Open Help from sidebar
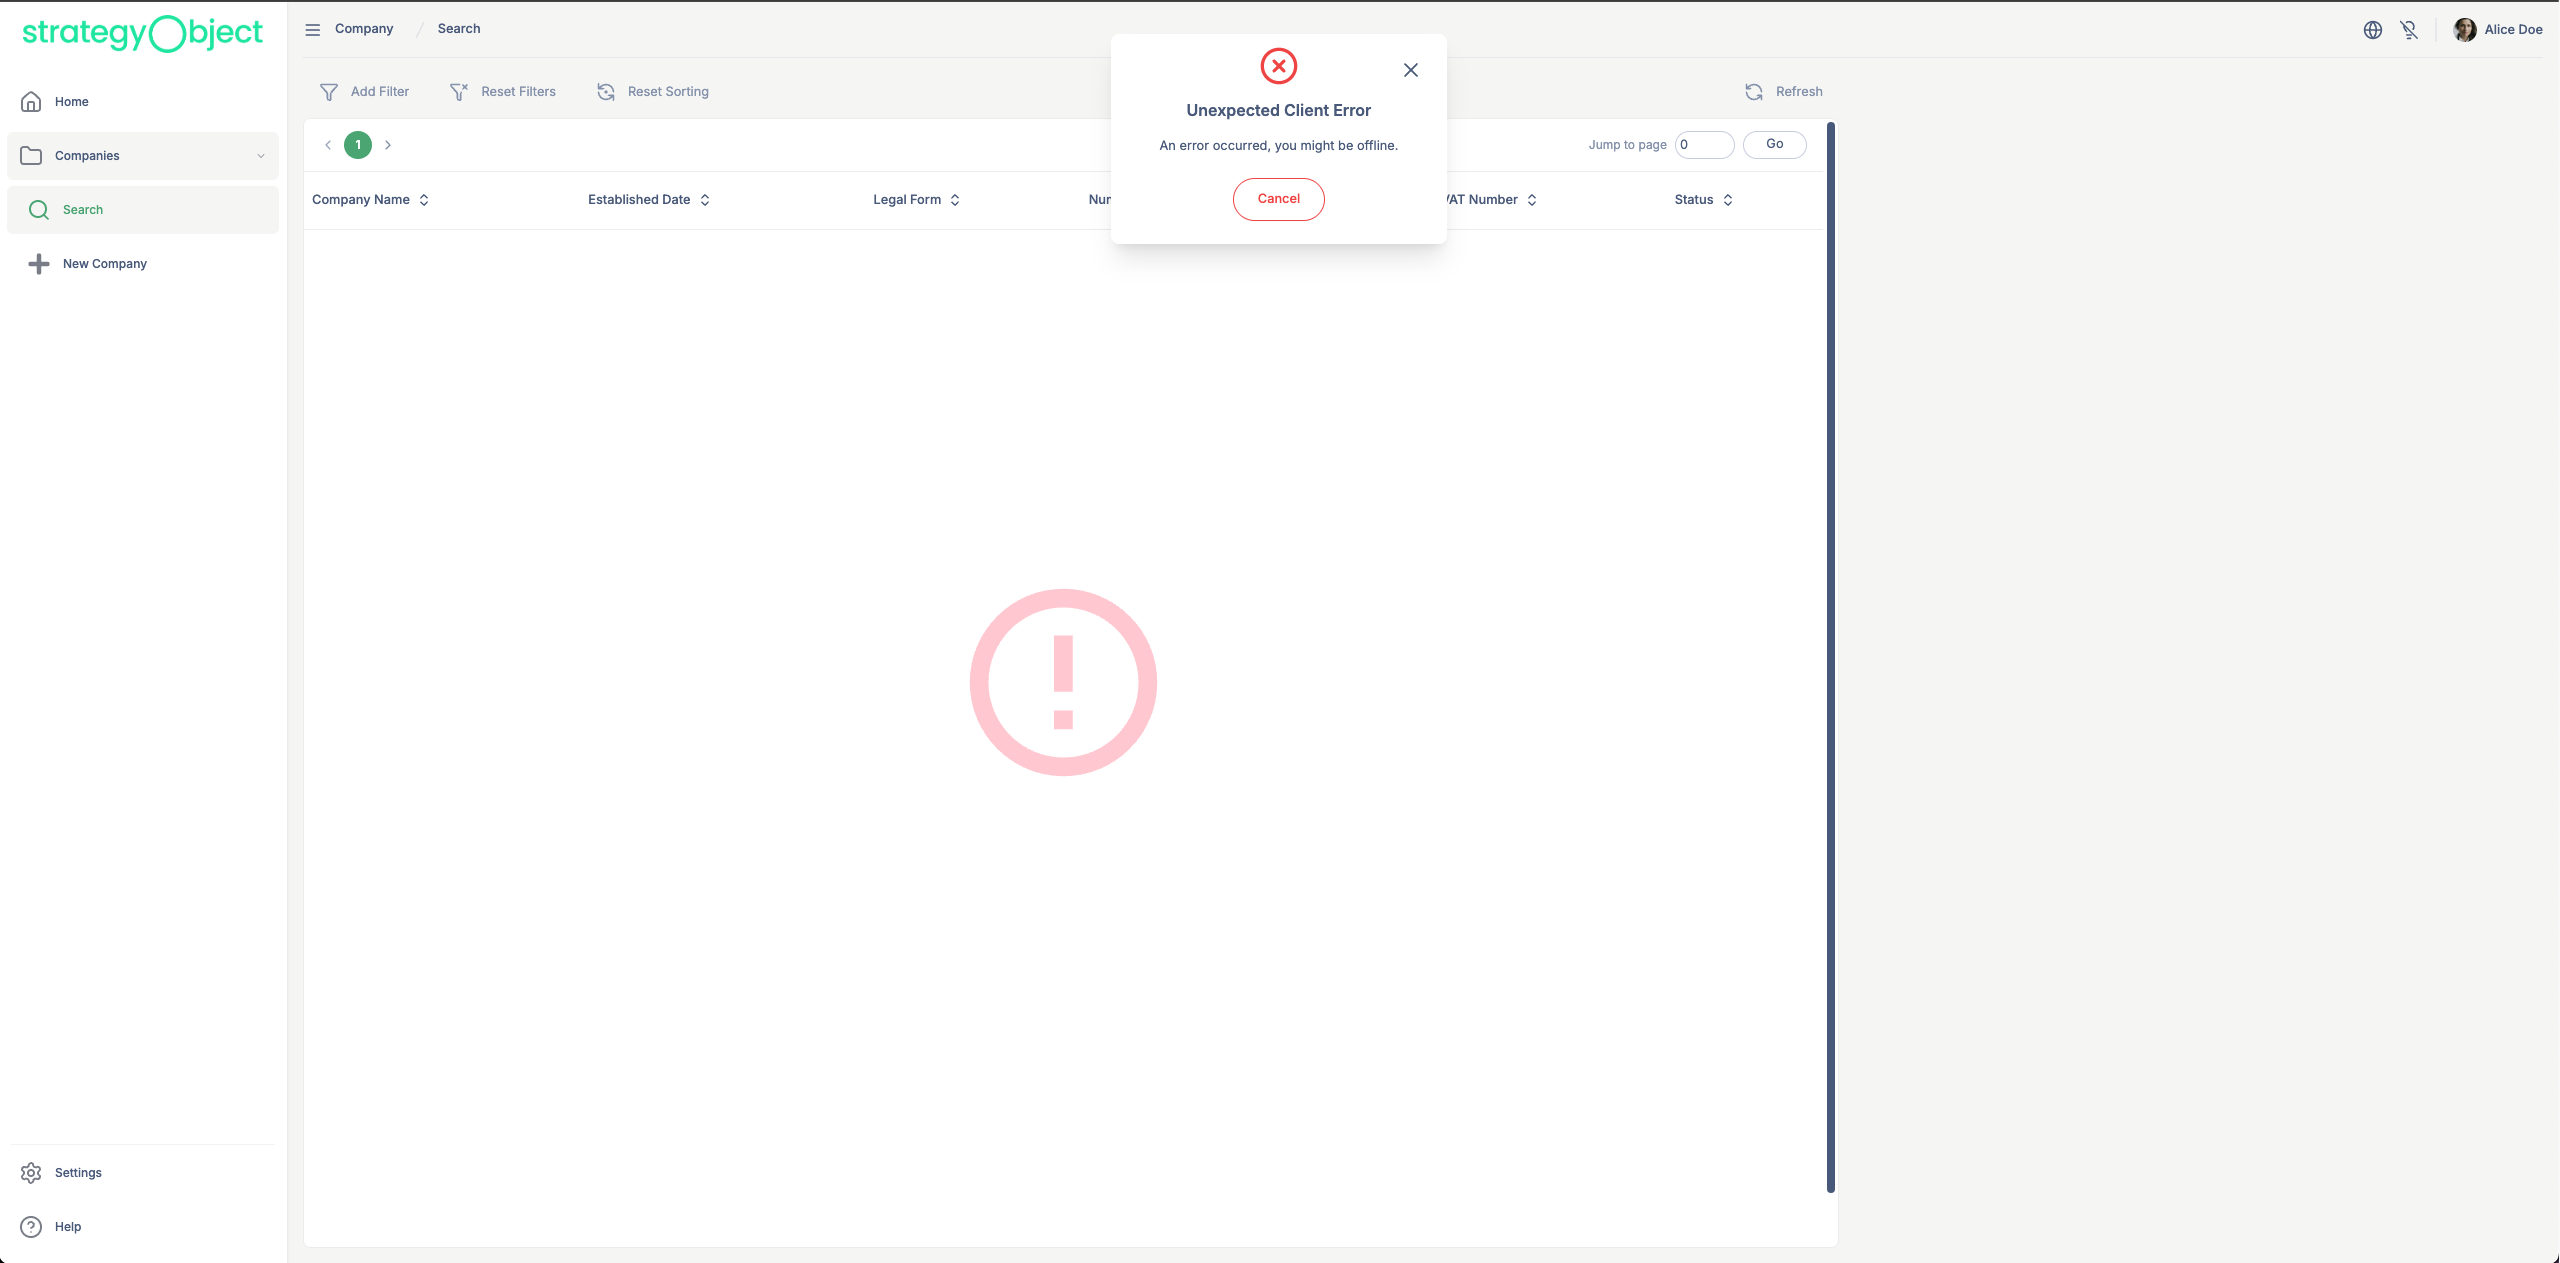 pos(32,1226)
